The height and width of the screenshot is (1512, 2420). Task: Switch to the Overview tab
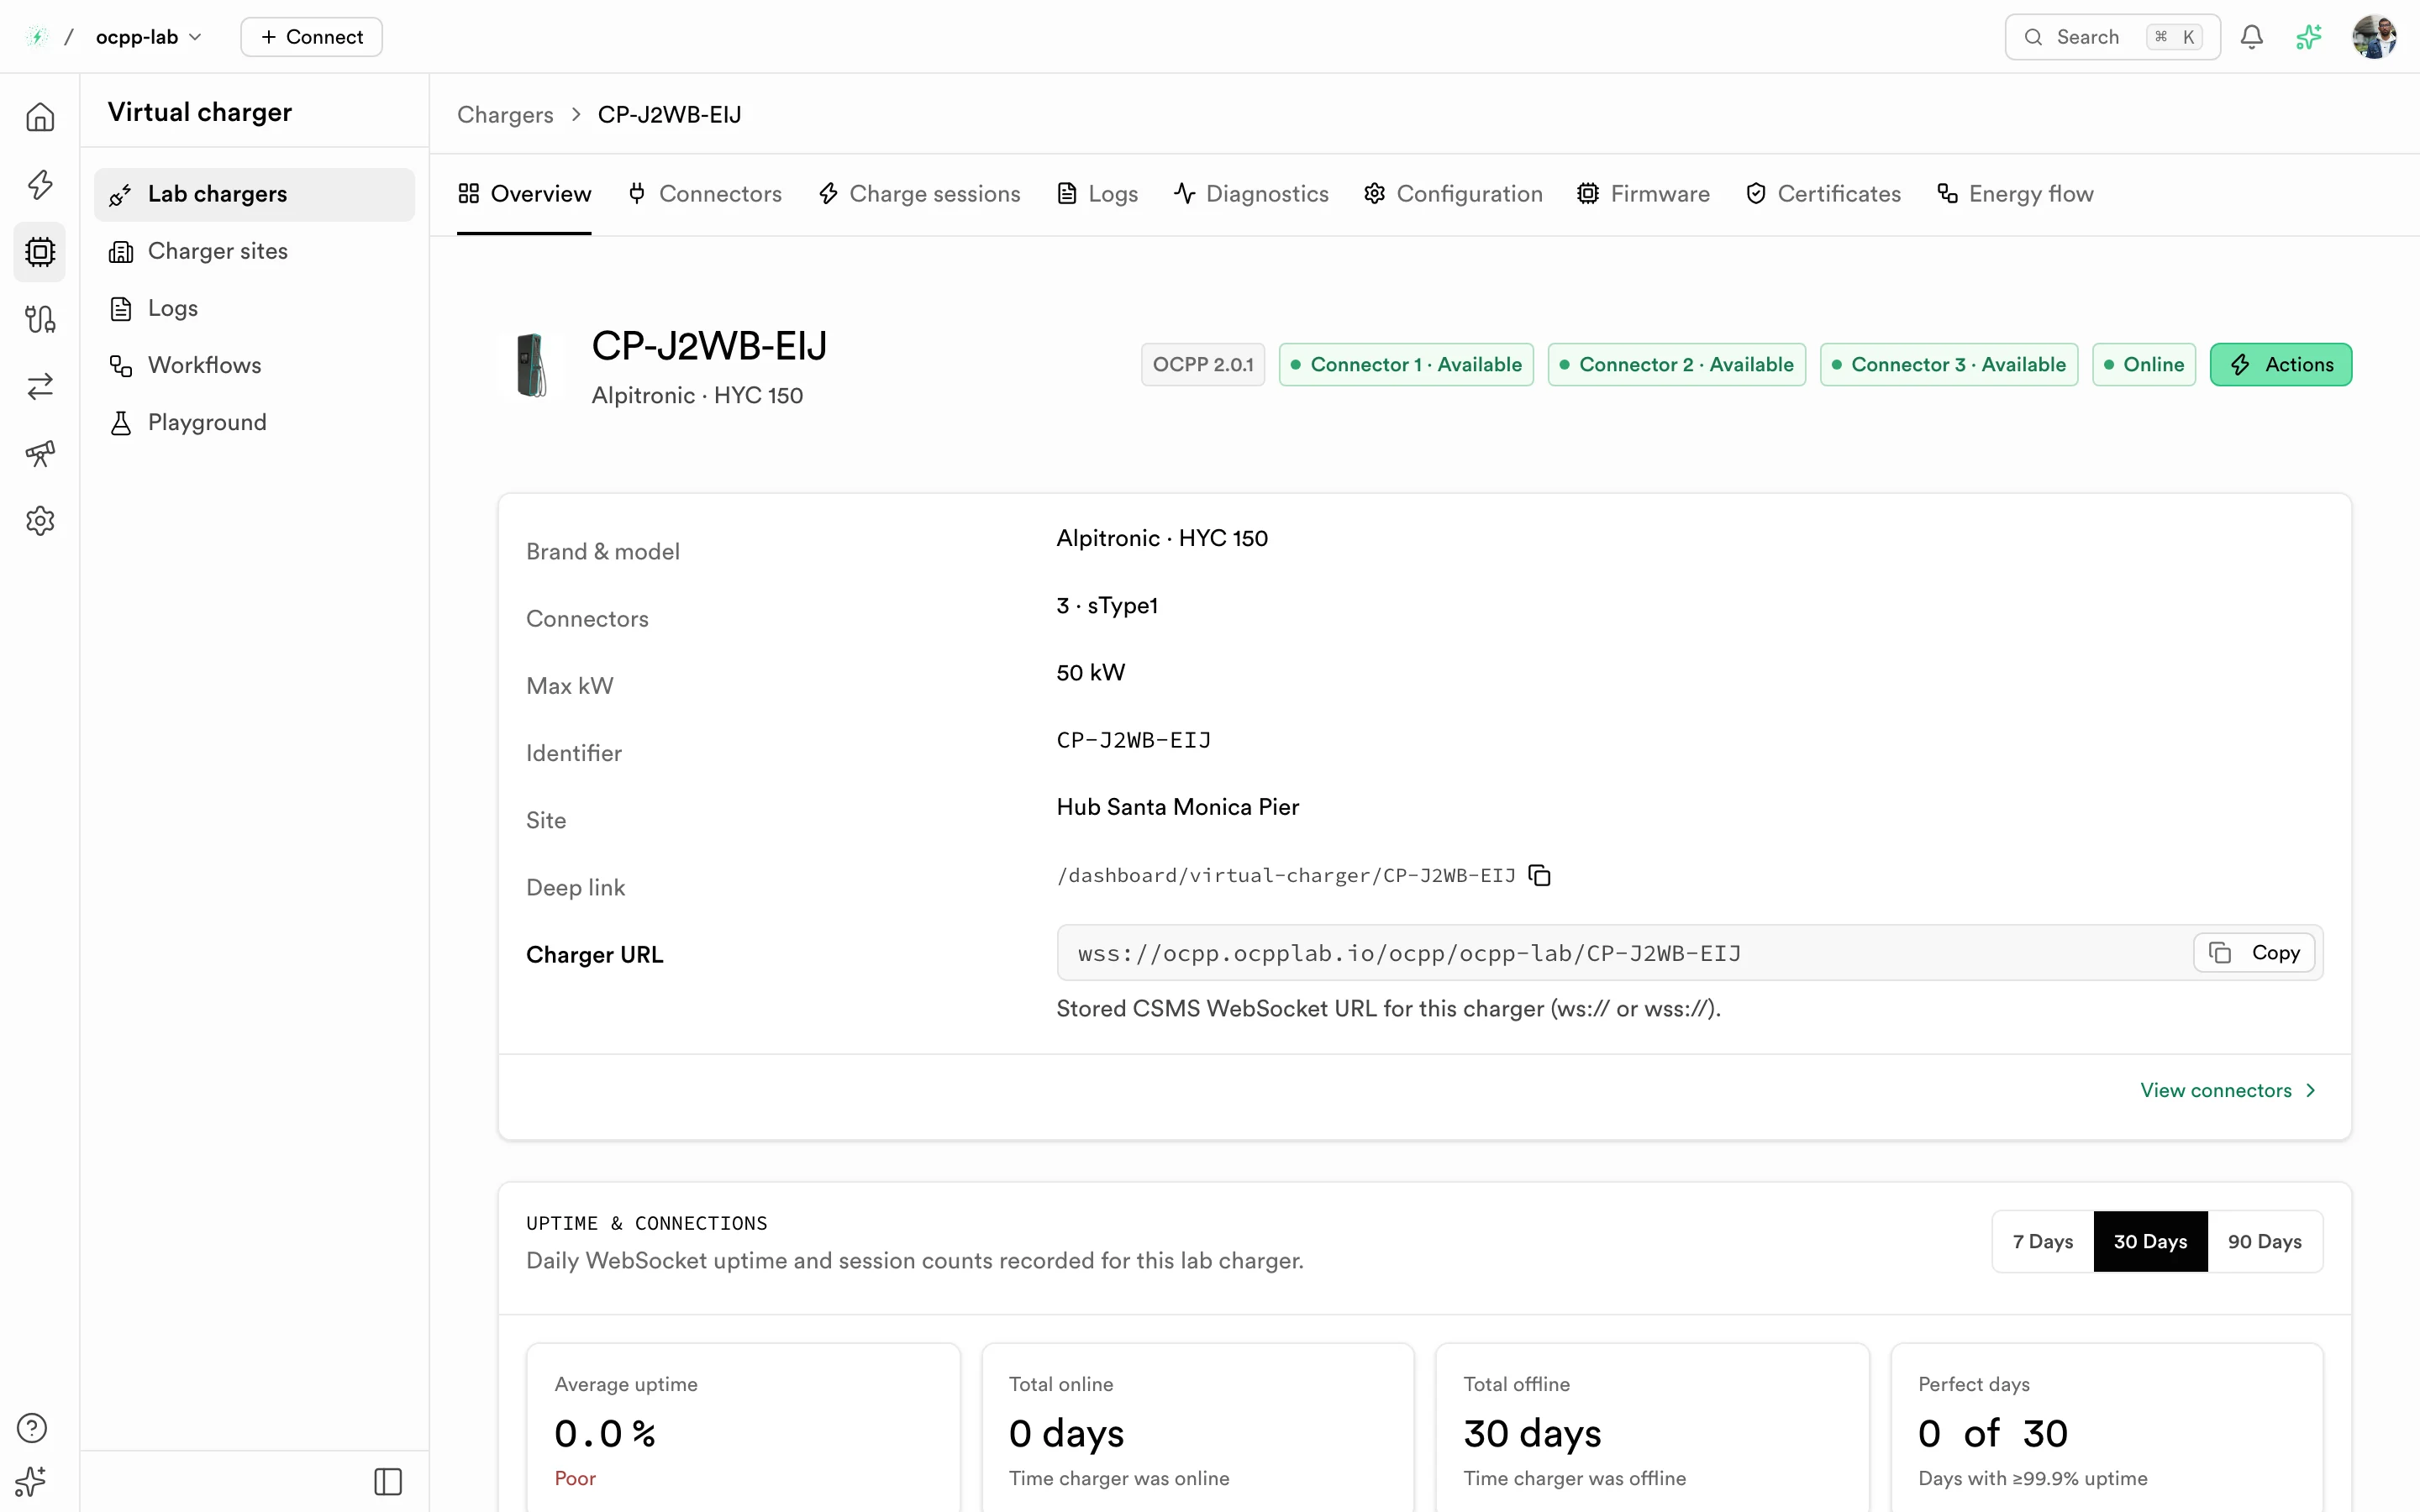click(x=524, y=194)
